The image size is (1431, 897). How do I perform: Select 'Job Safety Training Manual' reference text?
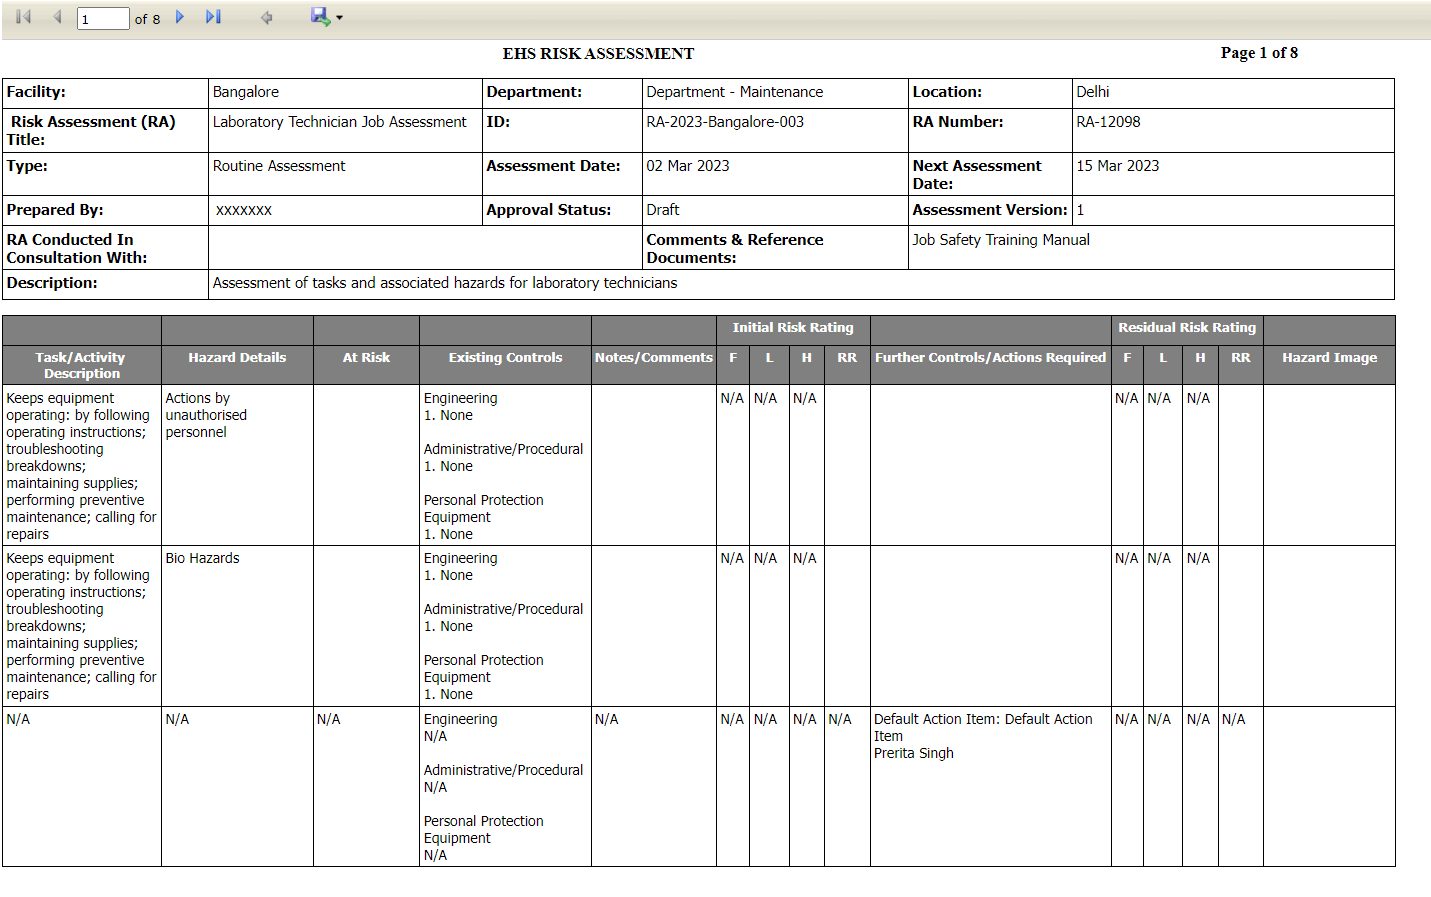point(1001,240)
